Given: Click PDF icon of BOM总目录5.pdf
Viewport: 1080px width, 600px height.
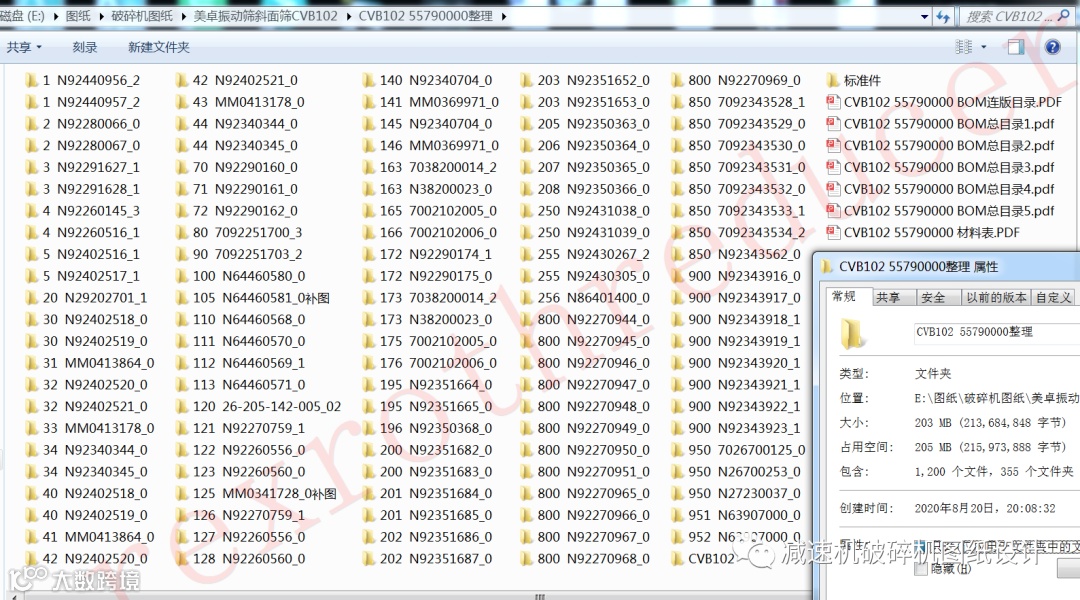Looking at the screenshot, I should [x=833, y=210].
